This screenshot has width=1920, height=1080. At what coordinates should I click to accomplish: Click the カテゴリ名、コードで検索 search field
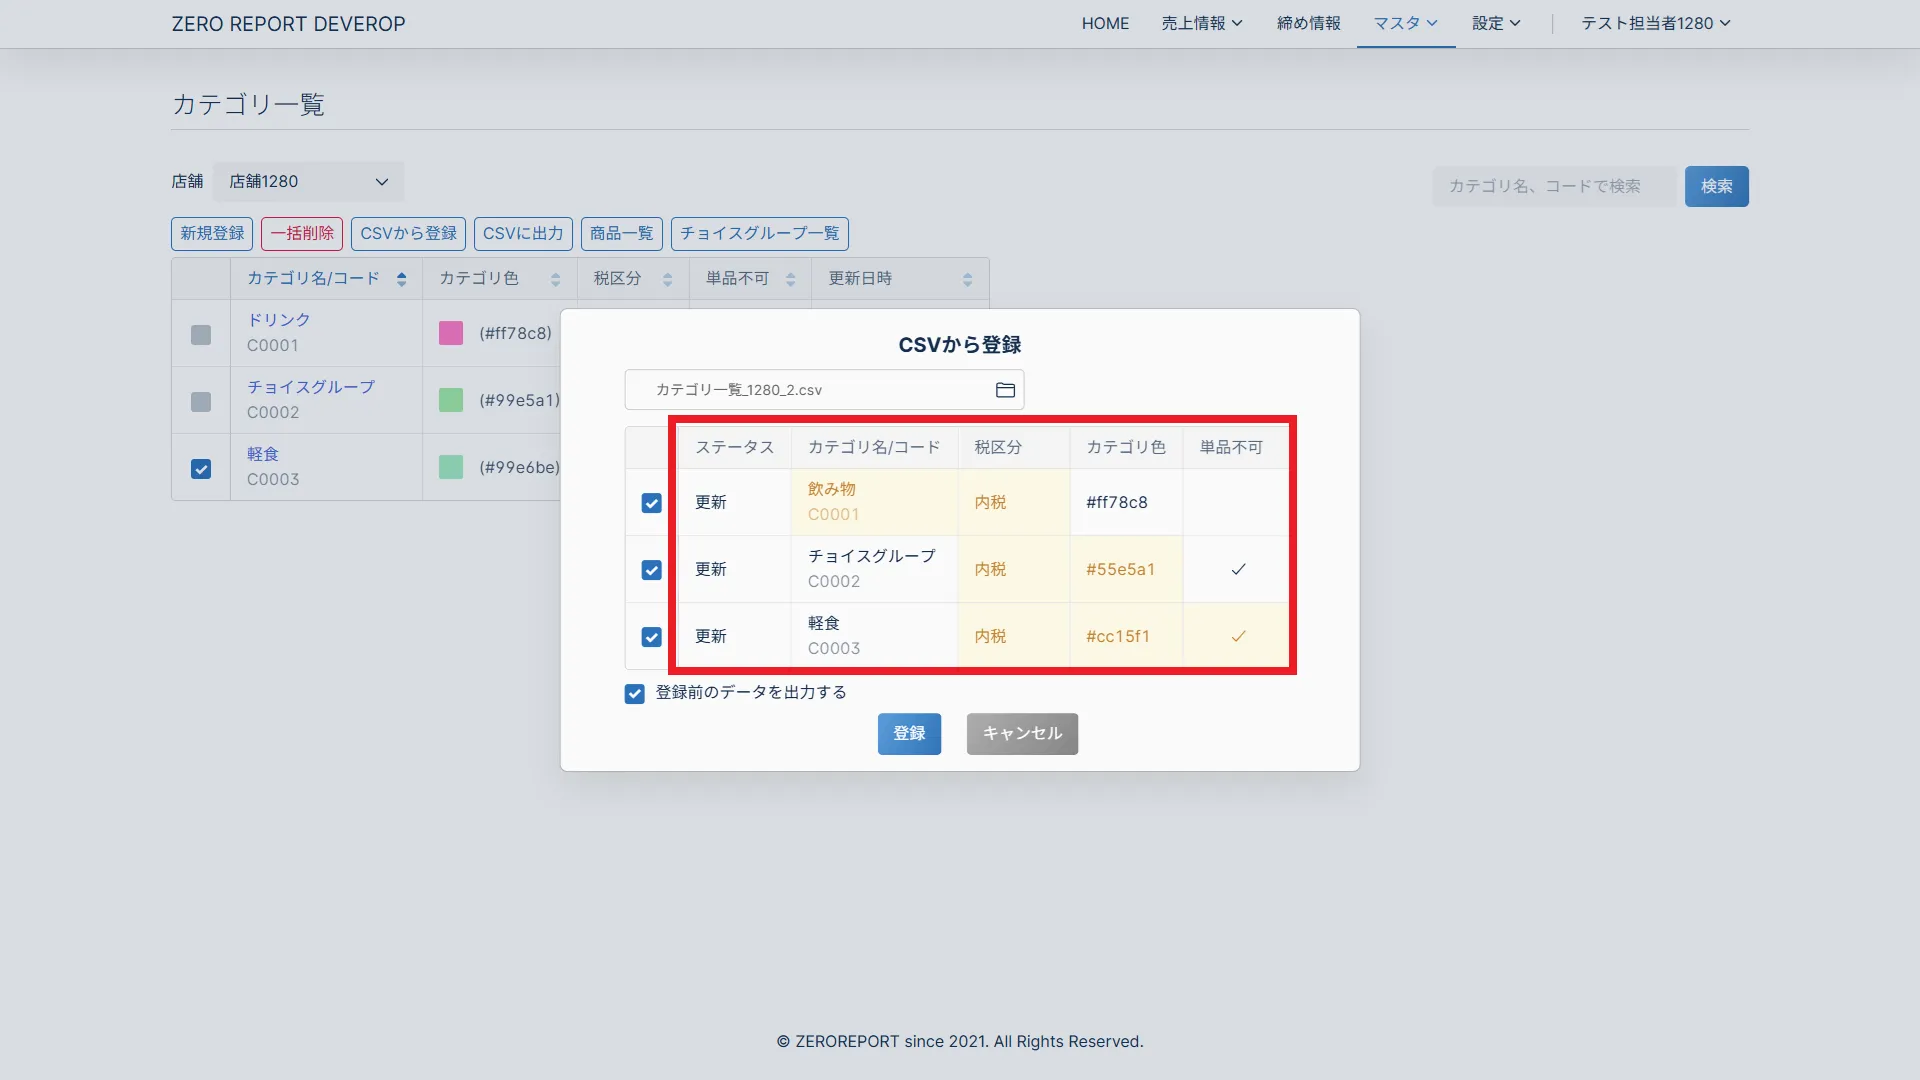1553,186
